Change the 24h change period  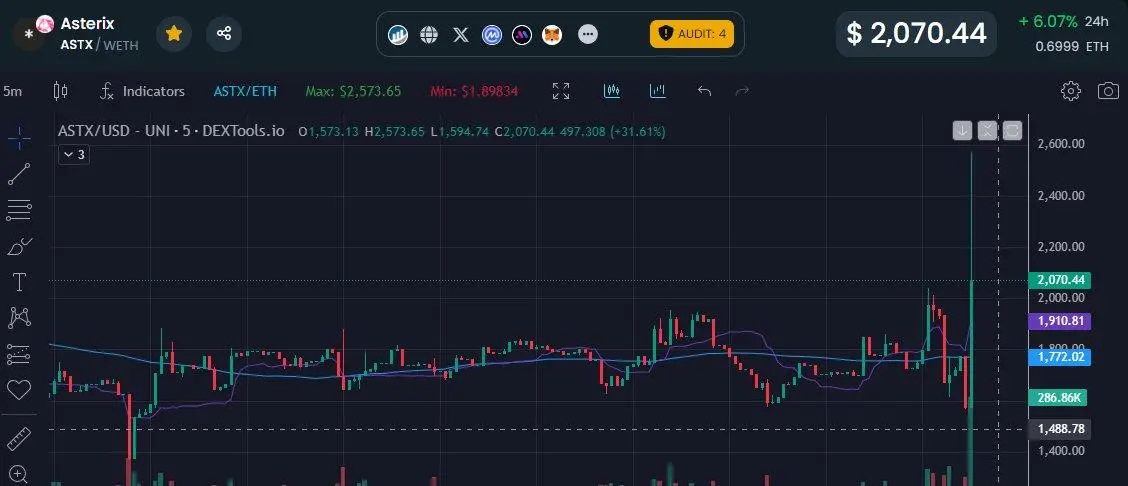[1096, 22]
